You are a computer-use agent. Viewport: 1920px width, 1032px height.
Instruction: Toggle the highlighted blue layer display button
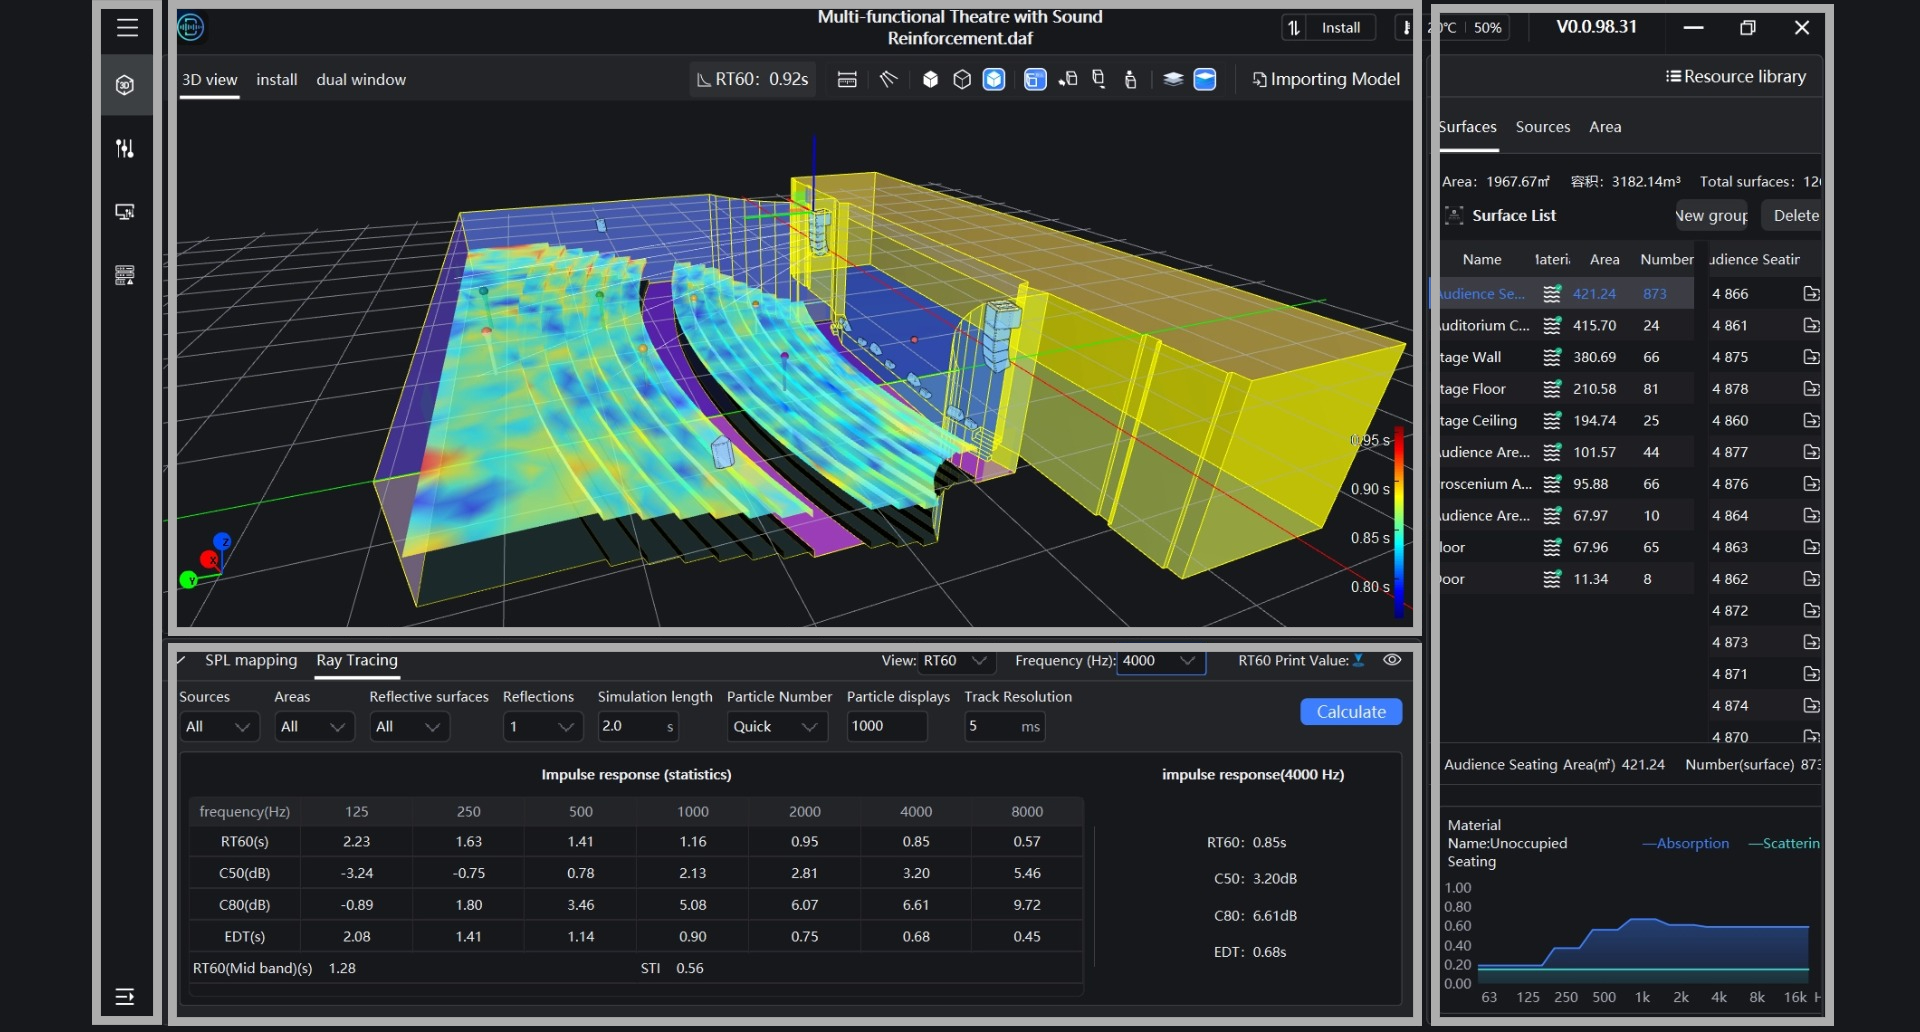coord(1205,79)
